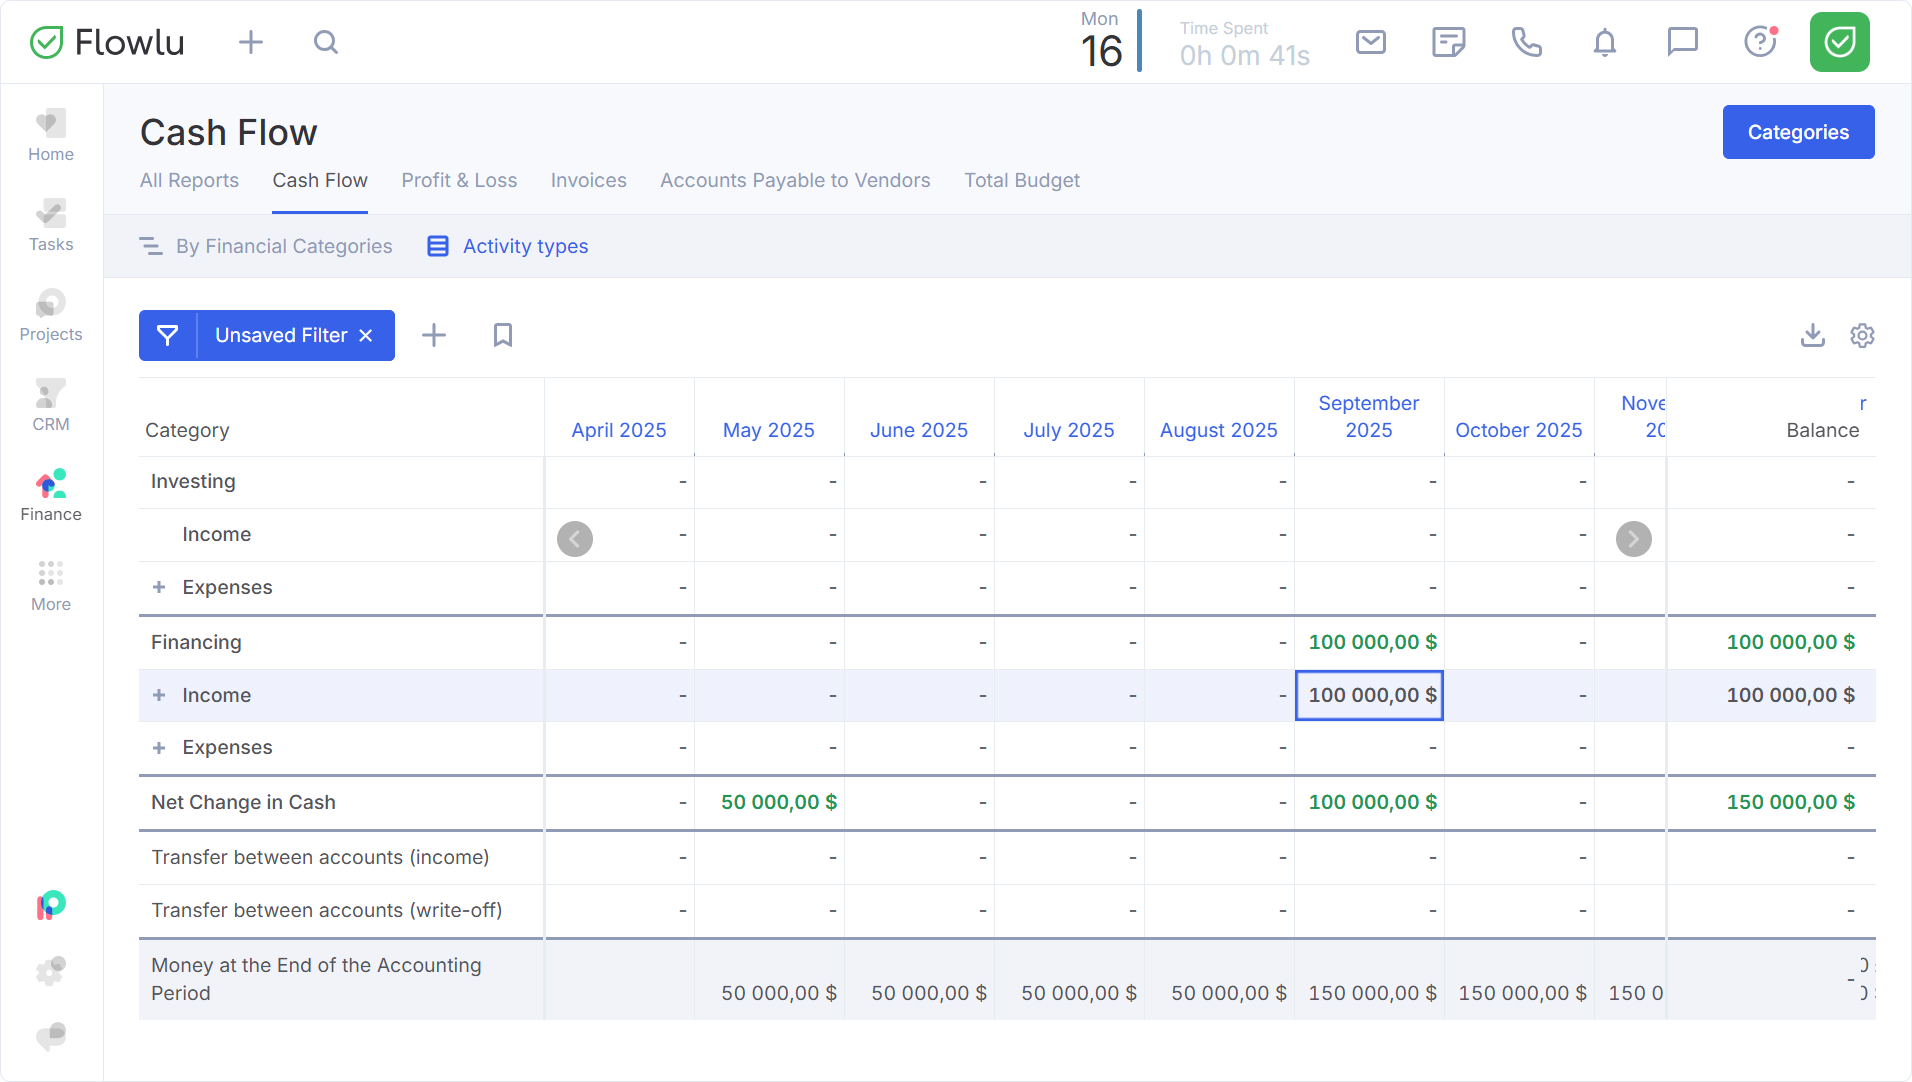
Task: Open the September 2025 column link
Action: click(1368, 416)
